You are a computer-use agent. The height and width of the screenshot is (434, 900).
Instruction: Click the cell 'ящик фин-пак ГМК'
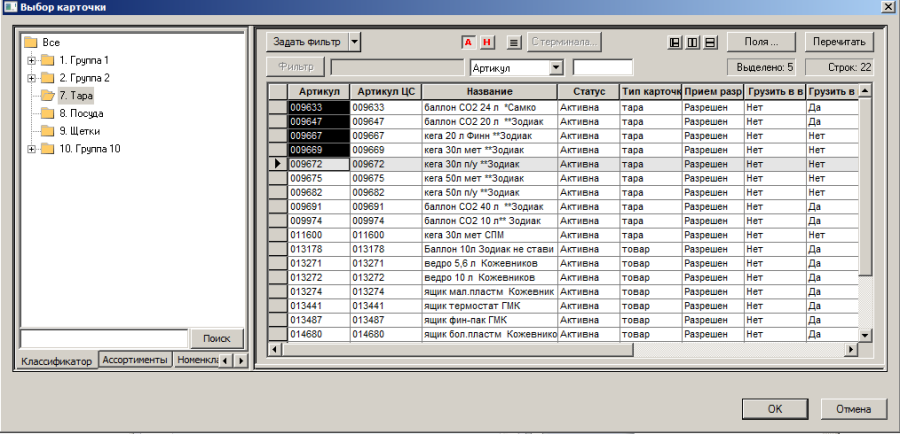point(490,320)
